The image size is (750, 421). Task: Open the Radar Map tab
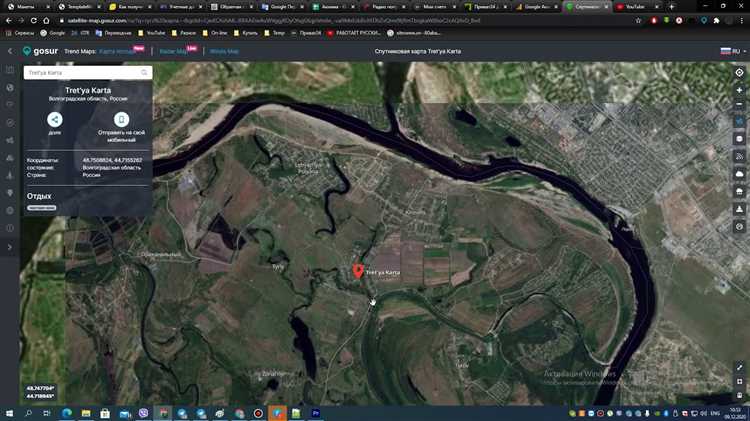tap(173, 51)
